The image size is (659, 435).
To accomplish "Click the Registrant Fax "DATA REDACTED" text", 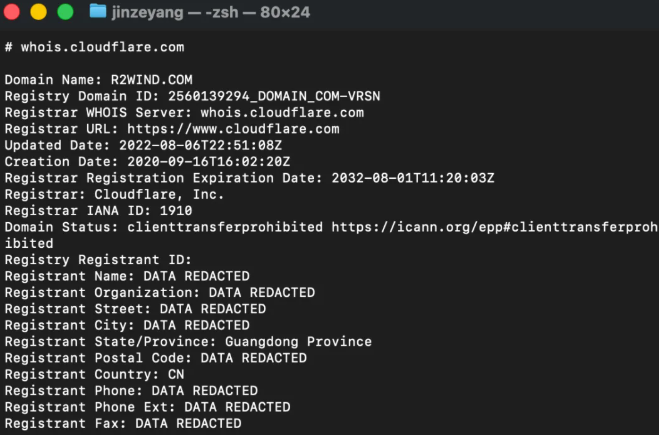I will (x=188, y=423).
